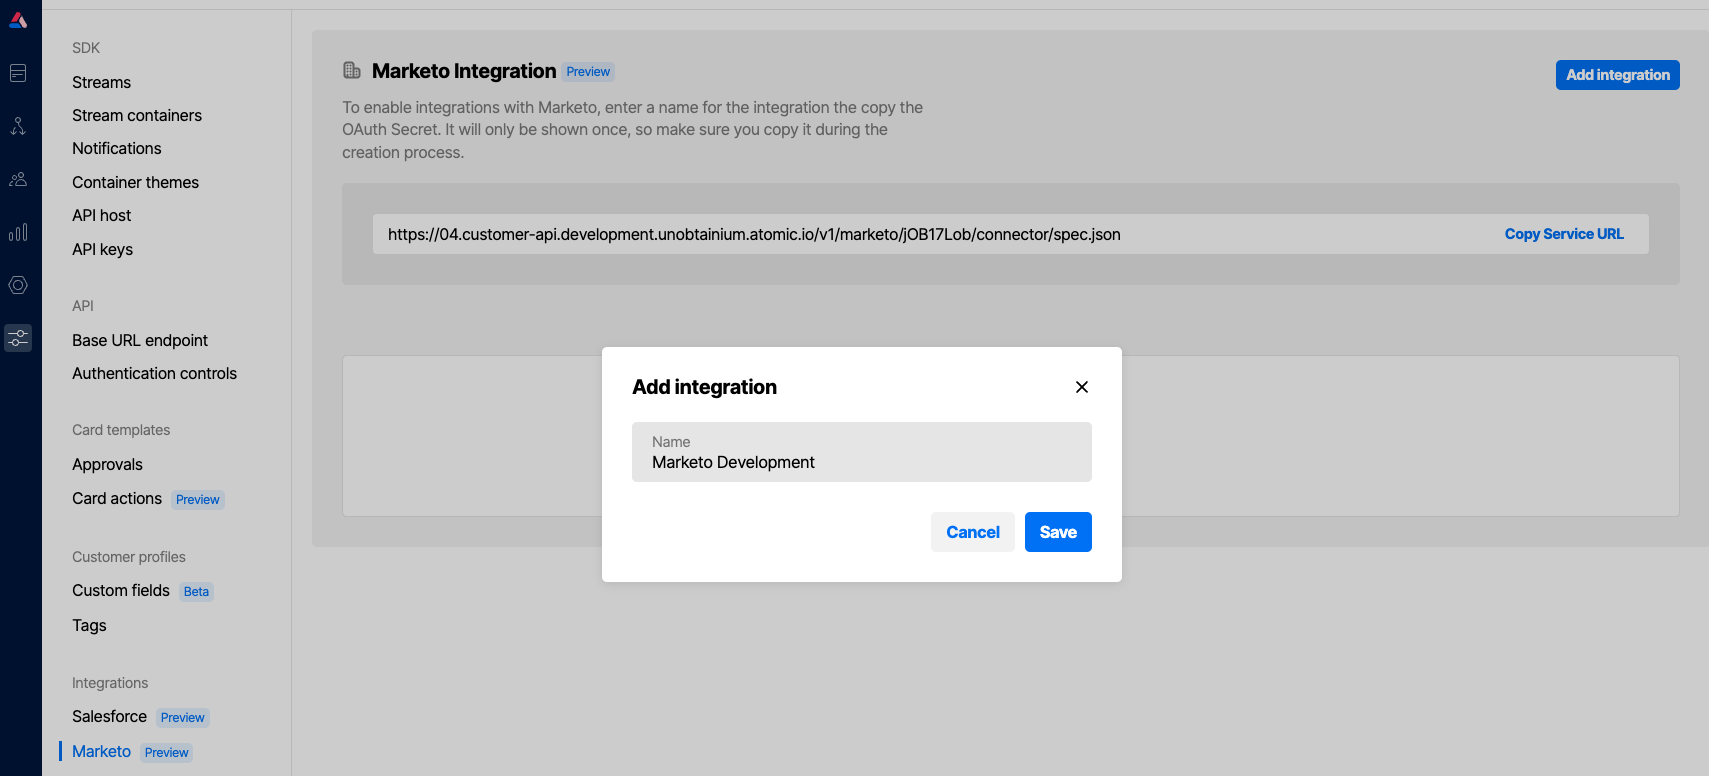Open Authentication controls page

pos(154,373)
